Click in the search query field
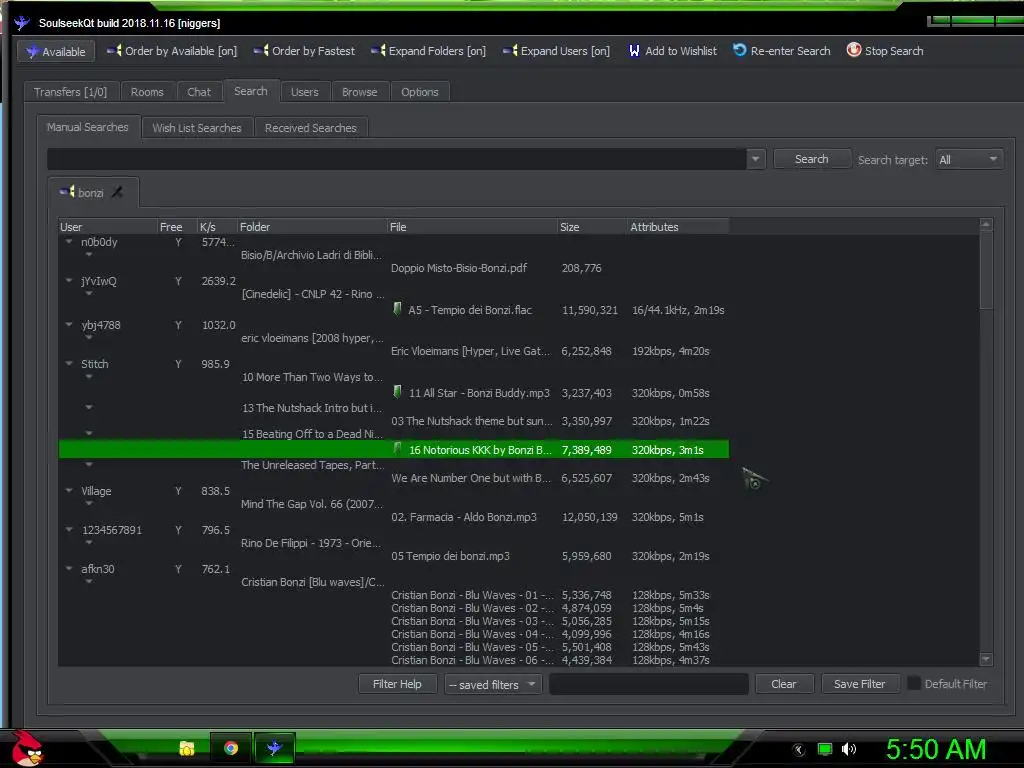This screenshot has width=1024, height=768. click(396, 159)
